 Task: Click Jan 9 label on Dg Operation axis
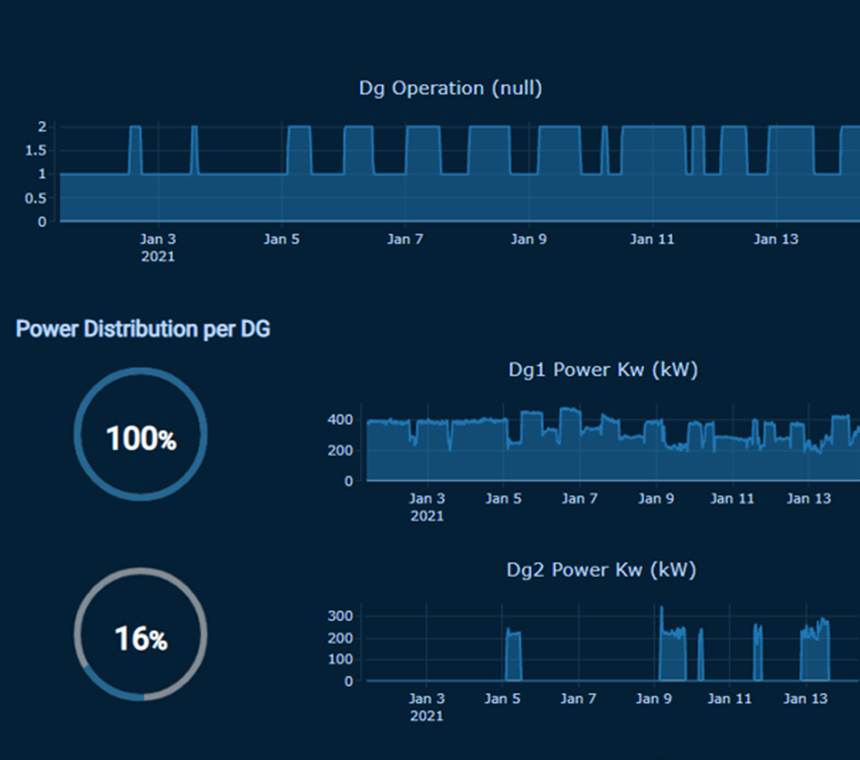click(x=528, y=239)
